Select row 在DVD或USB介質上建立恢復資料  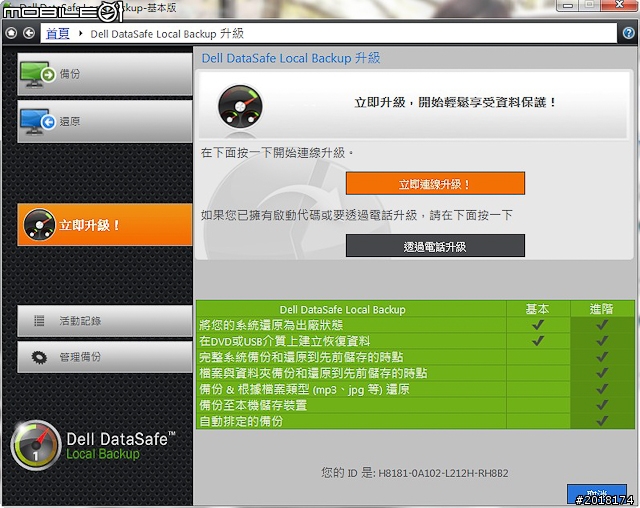pyautogui.click(x=416, y=341)
